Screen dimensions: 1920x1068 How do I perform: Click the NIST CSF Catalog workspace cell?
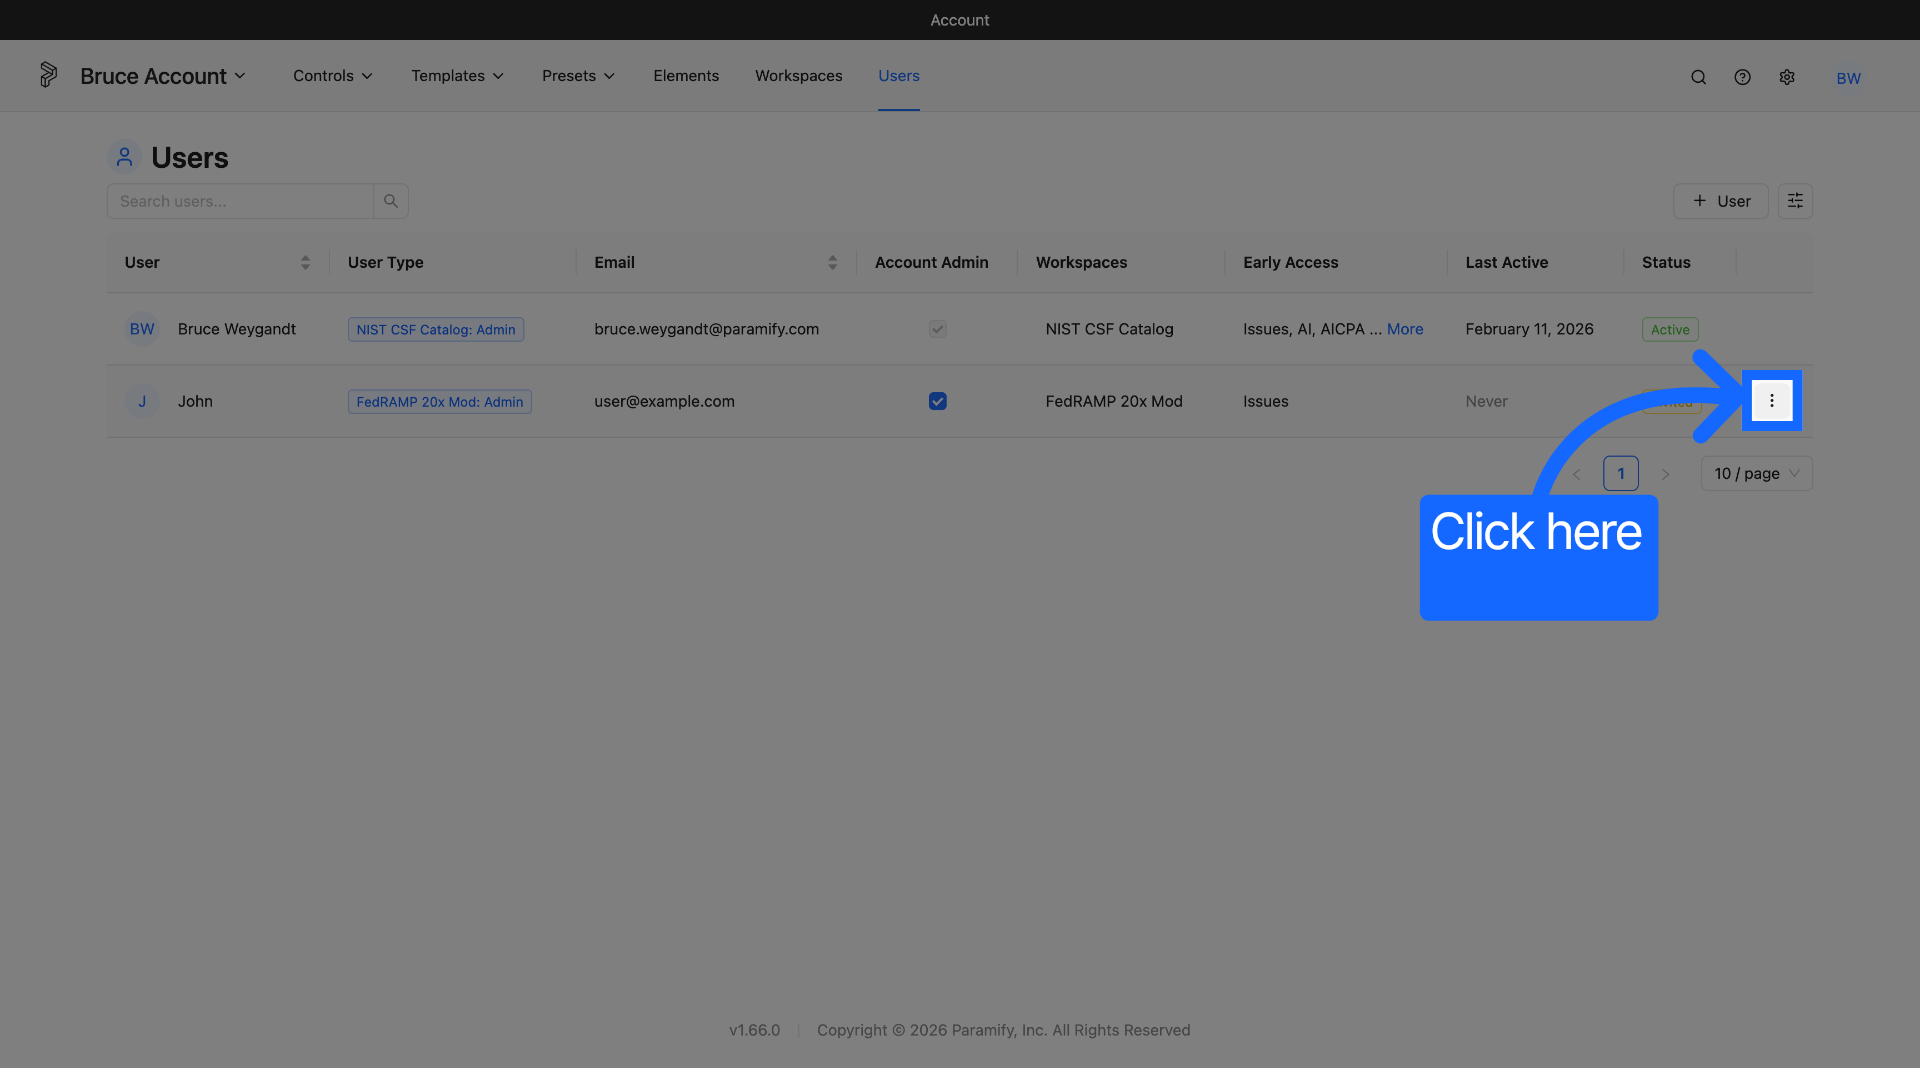coord(1109,329)
